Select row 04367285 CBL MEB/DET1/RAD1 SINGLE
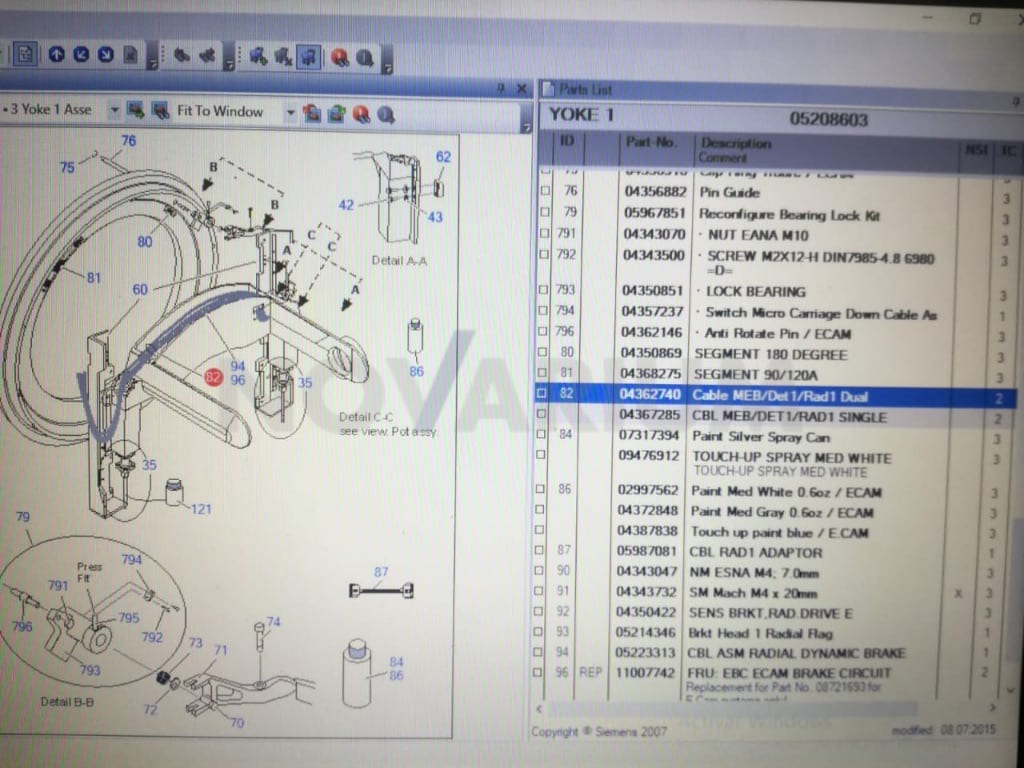Image resolution: width=1024 pixels, height=768 pixels. [776, 415]
